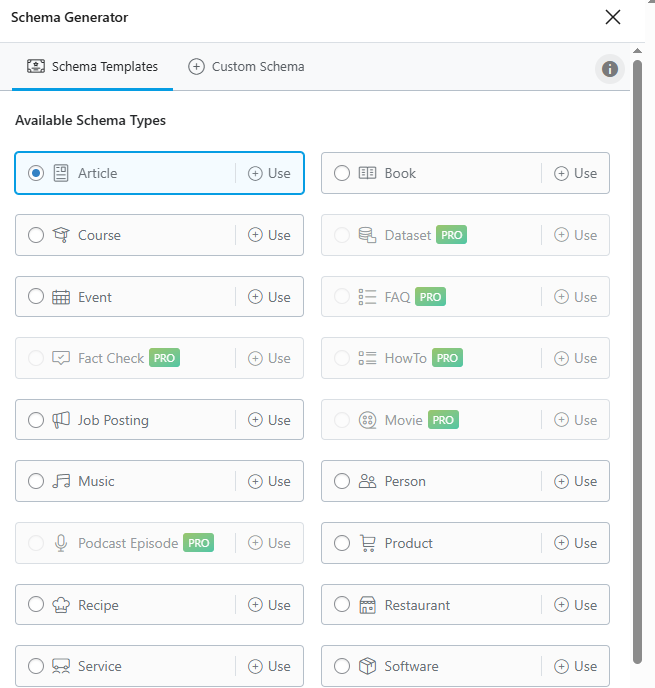
Task: Click the Event calendar icon
Action: 61,297
